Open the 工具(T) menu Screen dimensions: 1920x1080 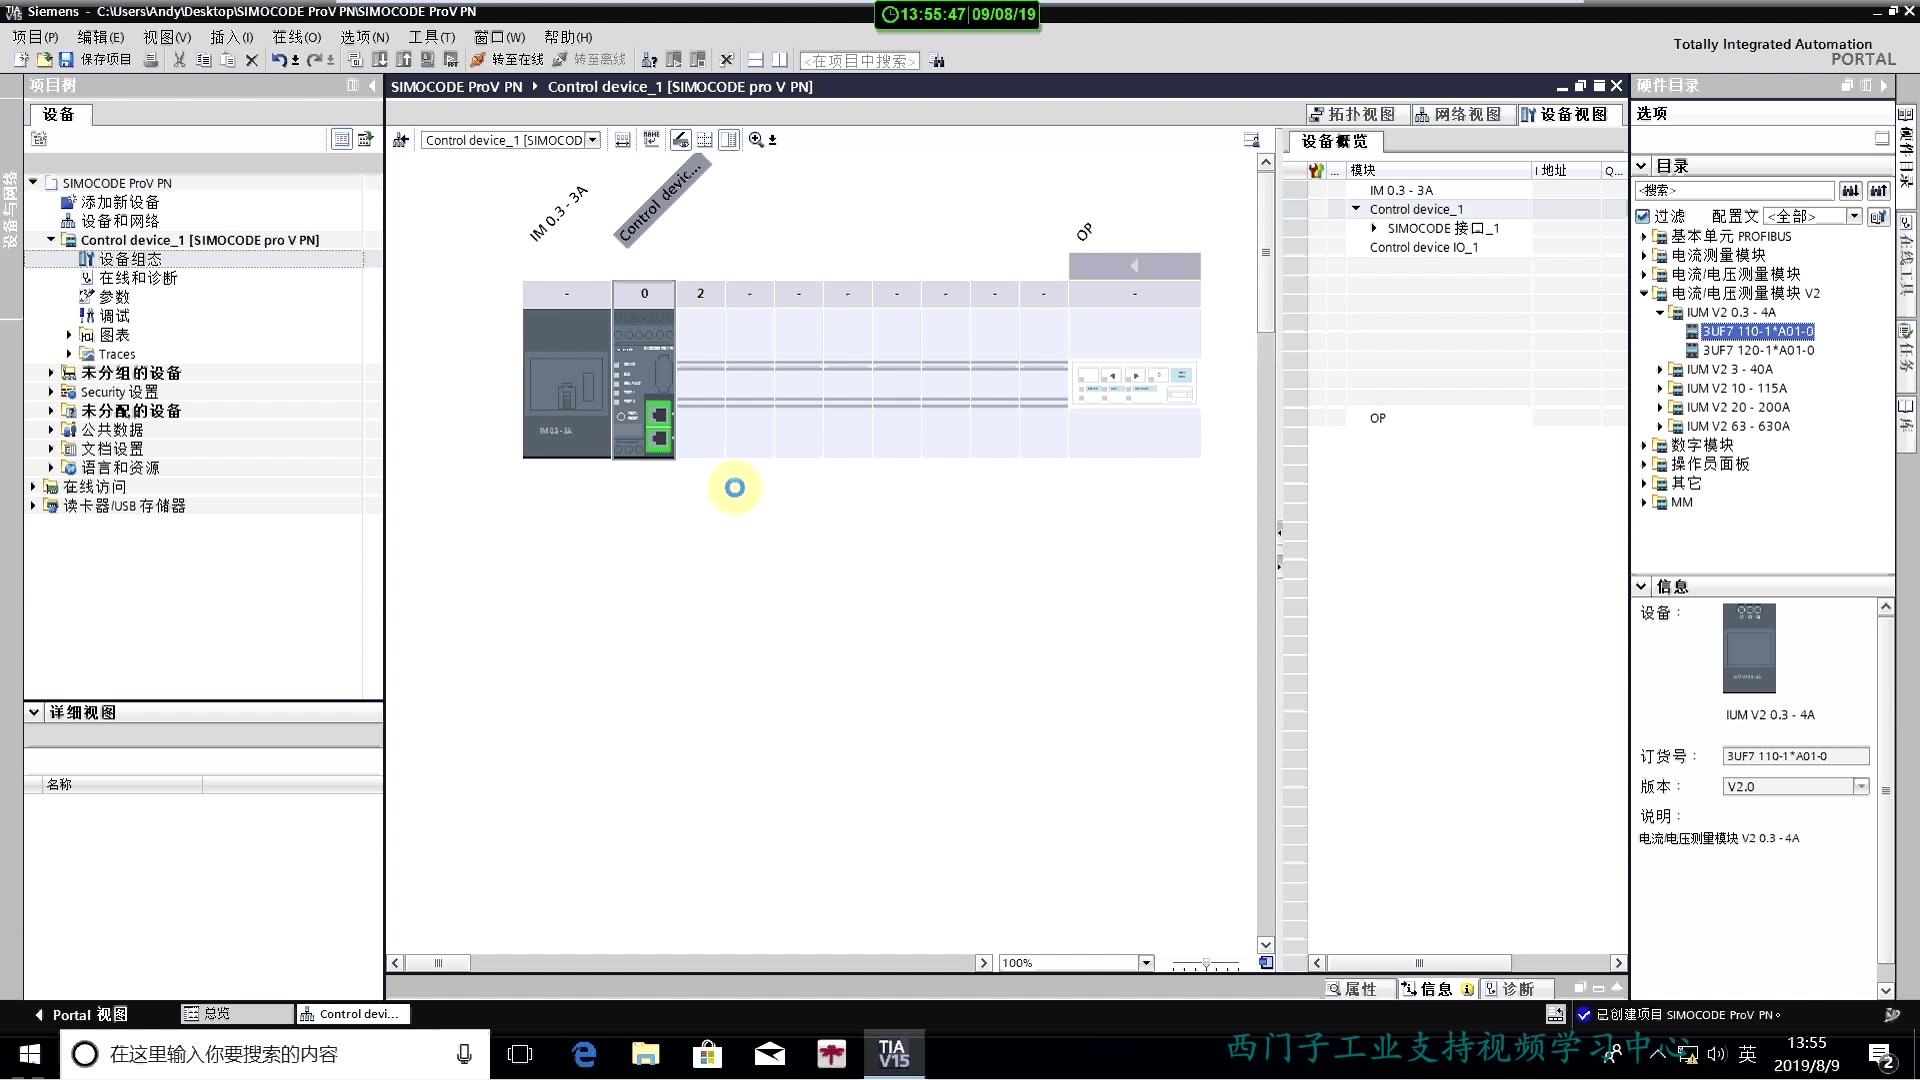pyautogui.click(x=431, y=37)
